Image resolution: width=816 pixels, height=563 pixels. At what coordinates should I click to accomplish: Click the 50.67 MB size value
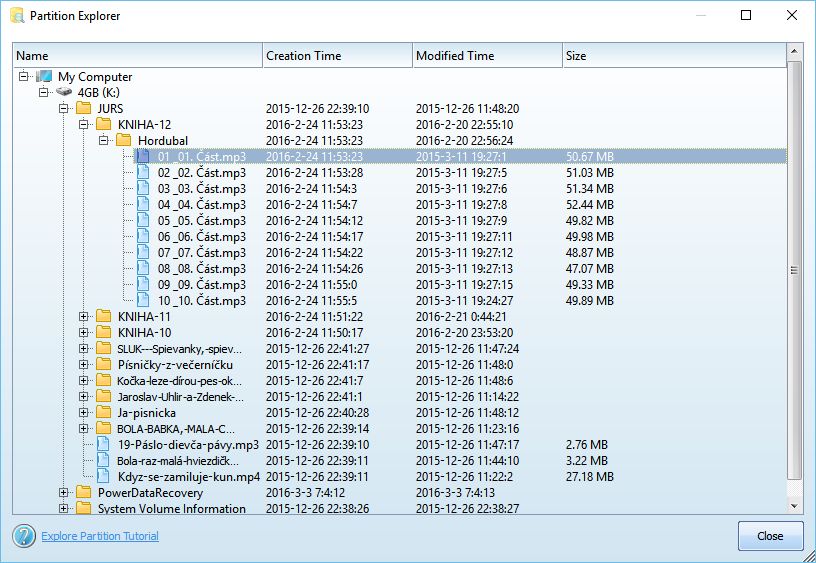(590, 156)
